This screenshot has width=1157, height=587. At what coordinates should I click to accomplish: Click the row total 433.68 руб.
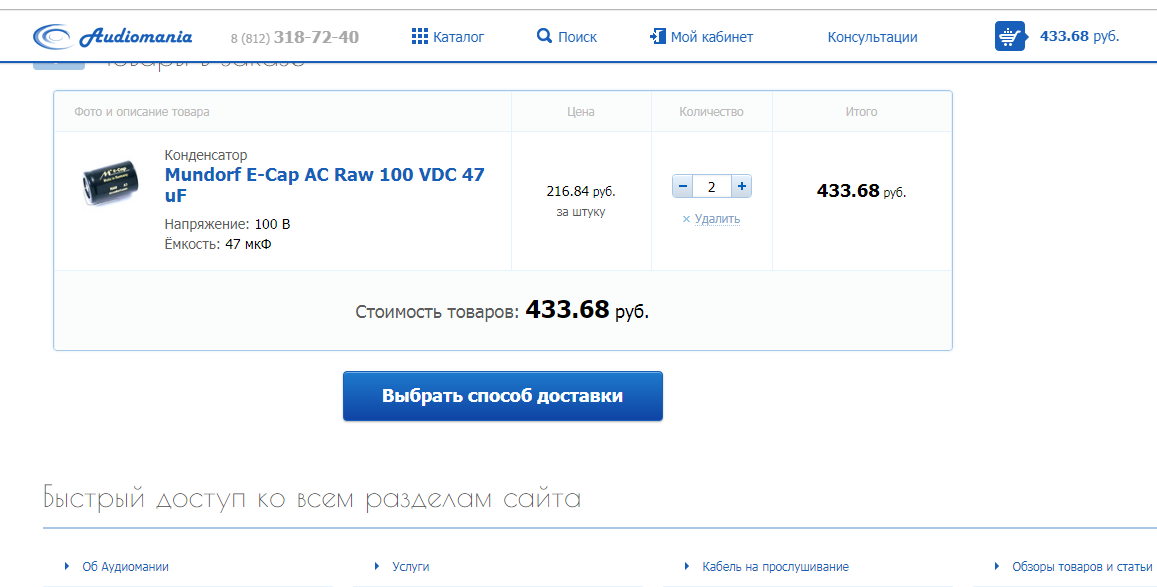coord(861,191)
